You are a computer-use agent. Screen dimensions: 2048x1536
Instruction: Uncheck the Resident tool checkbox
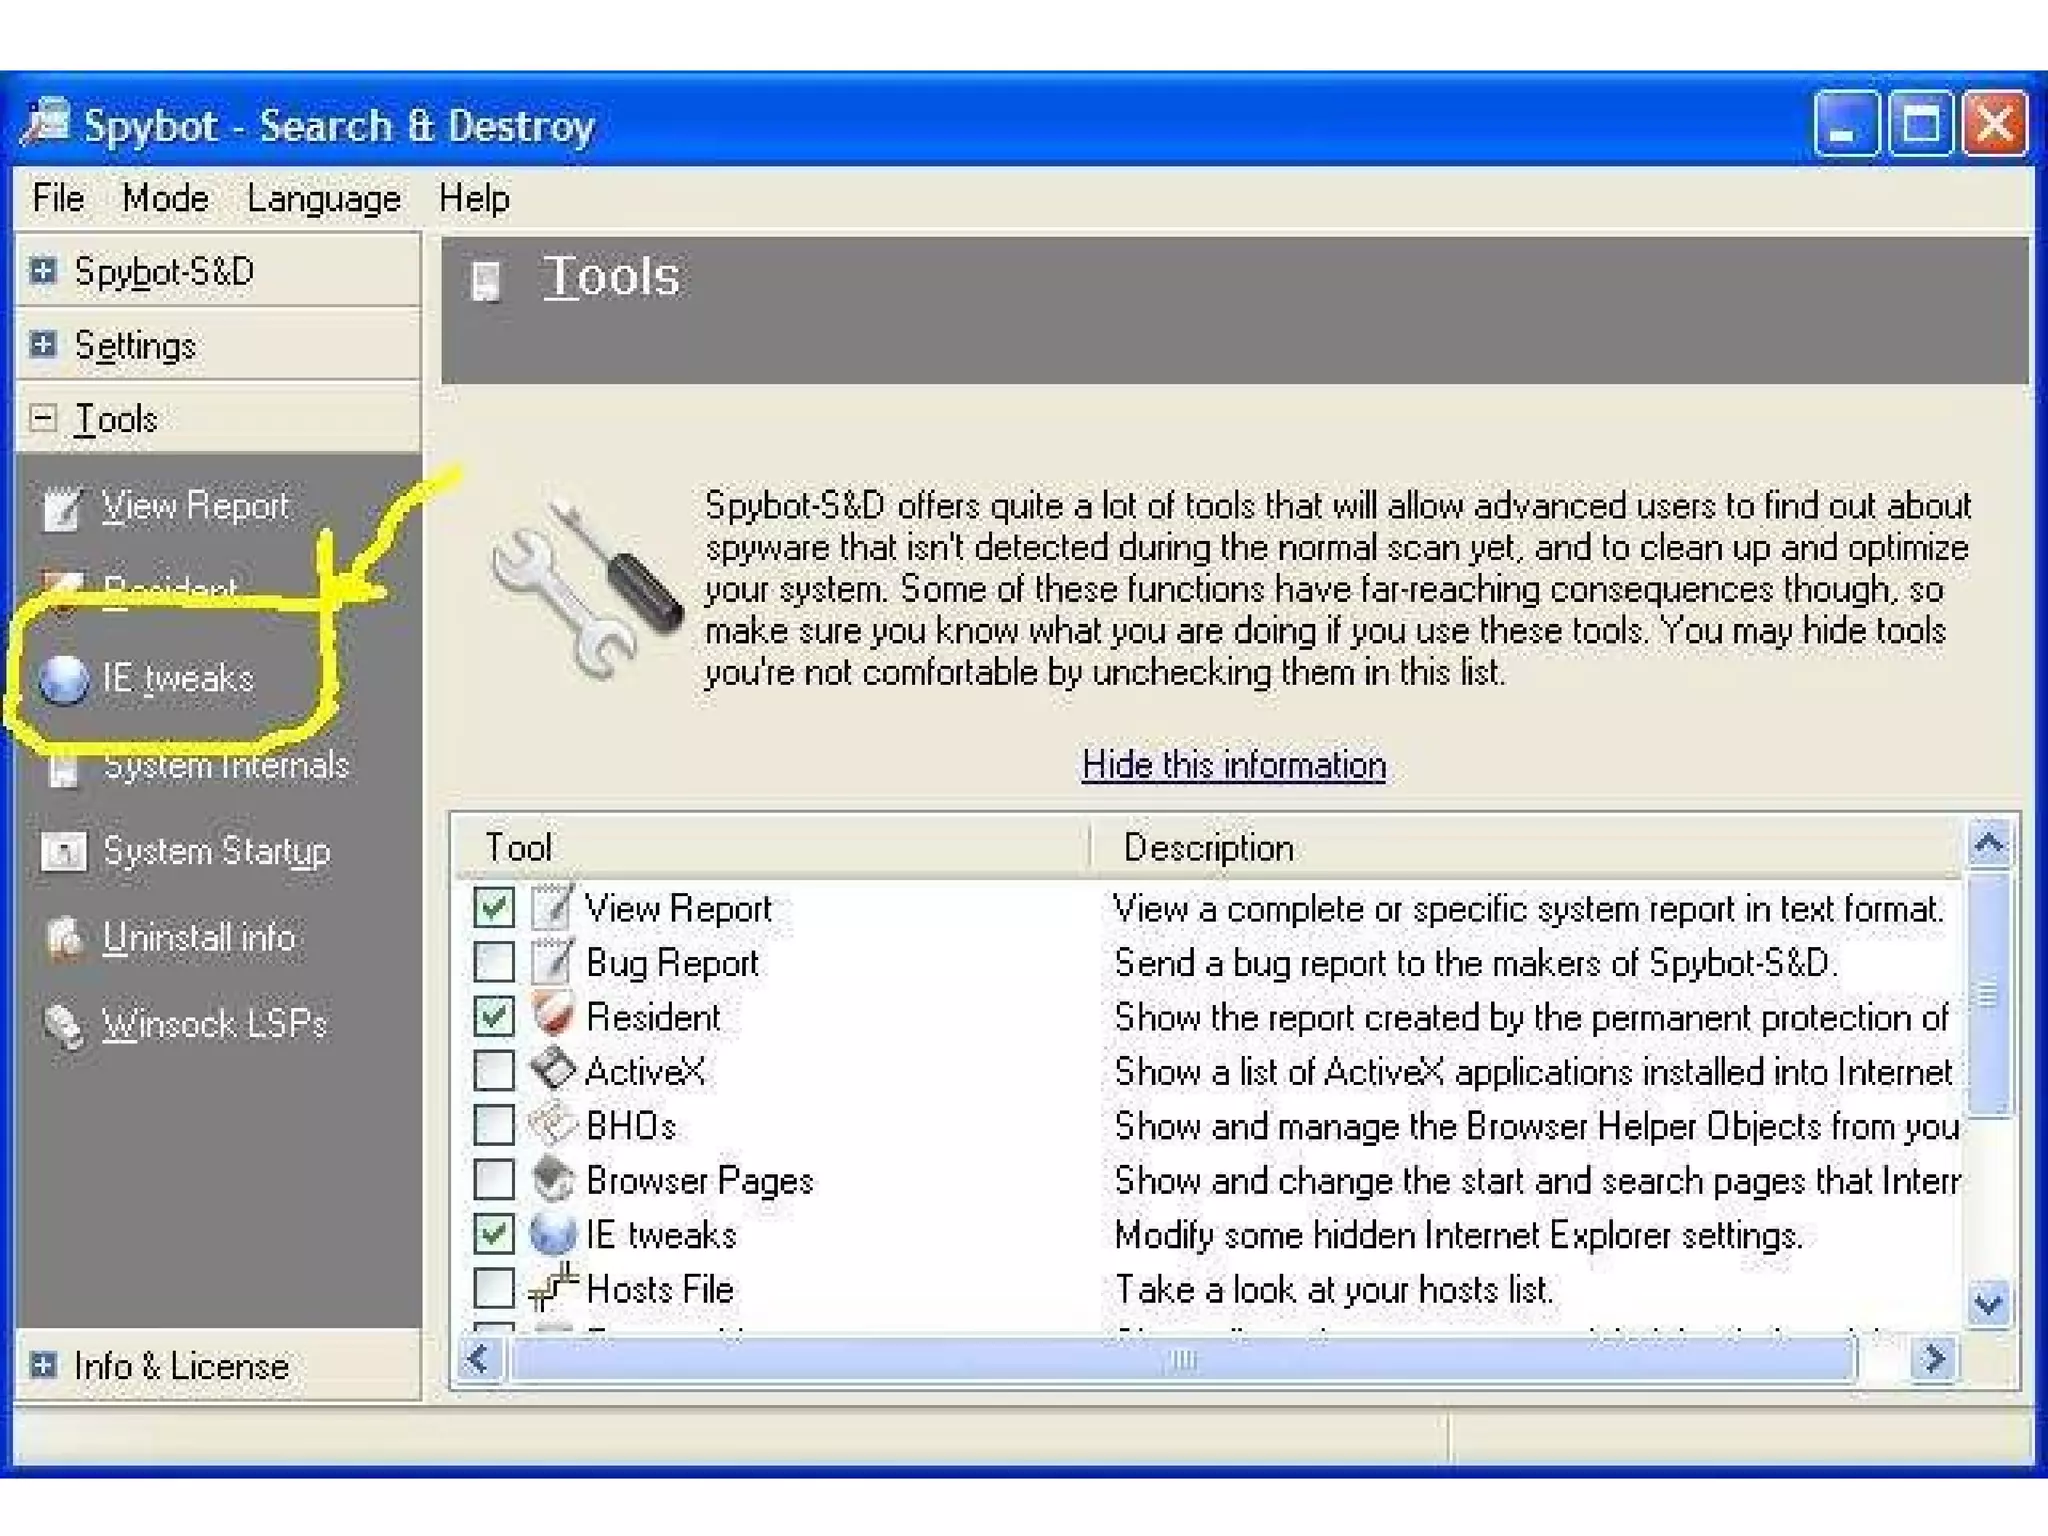[x=494, y=1017]
